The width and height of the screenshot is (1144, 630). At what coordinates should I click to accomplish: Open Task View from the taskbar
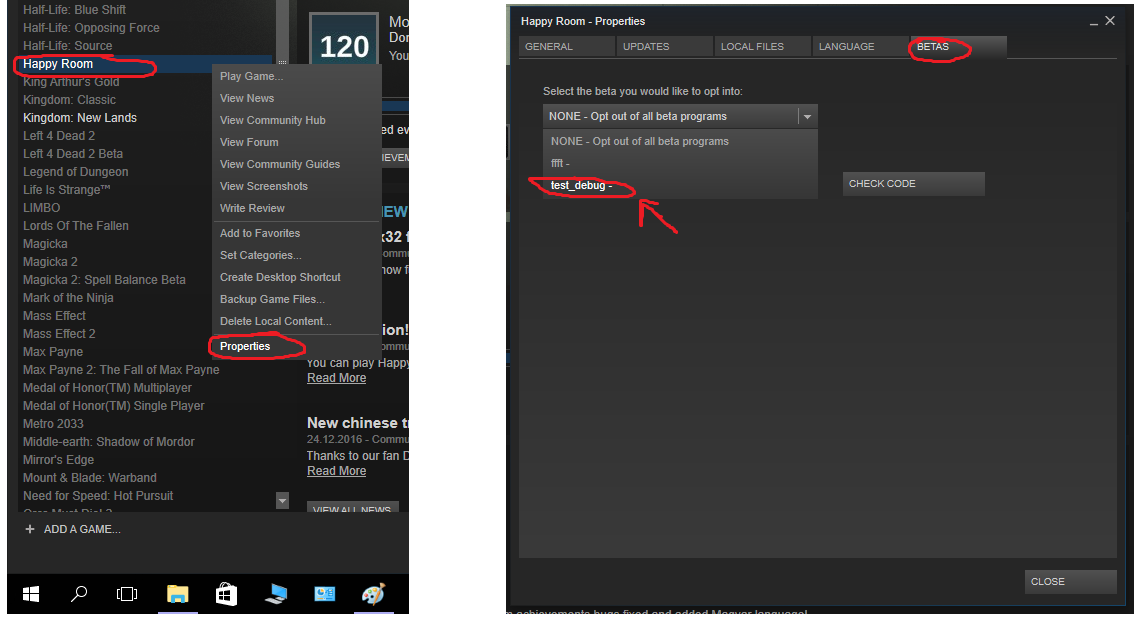(127, 594)
